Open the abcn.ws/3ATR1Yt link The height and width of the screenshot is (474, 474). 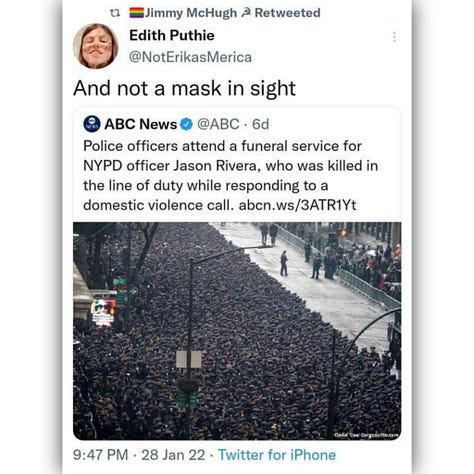click(x=297, y=205)
